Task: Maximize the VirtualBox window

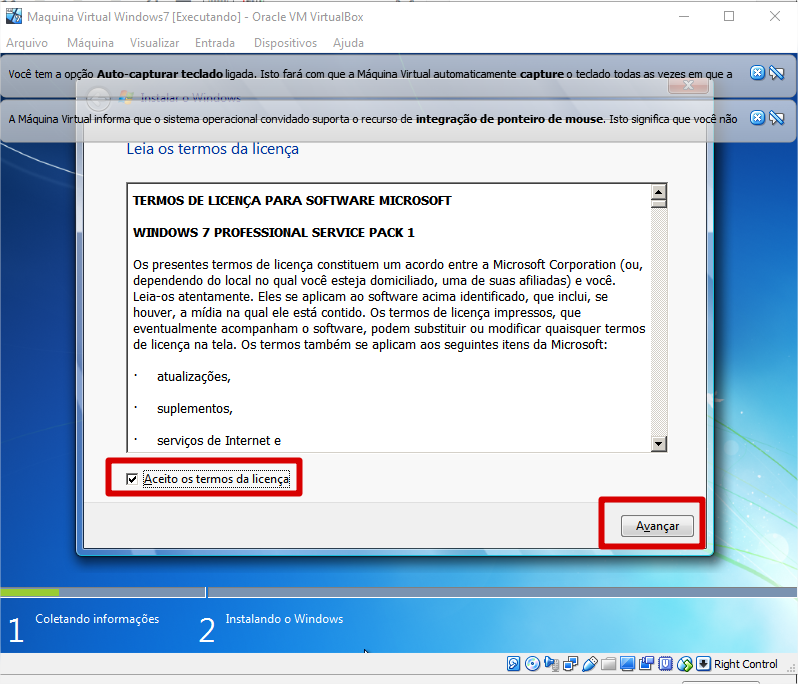Action: (x=729, y=16)
